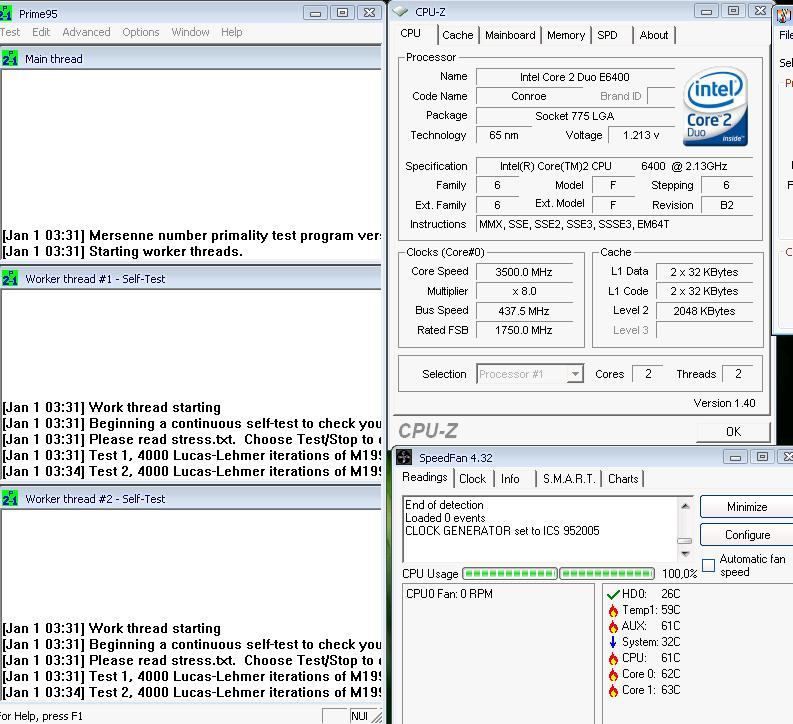Click the Main thread window icon
This screenshot has height=724, width=793.
tap(10, 59)
